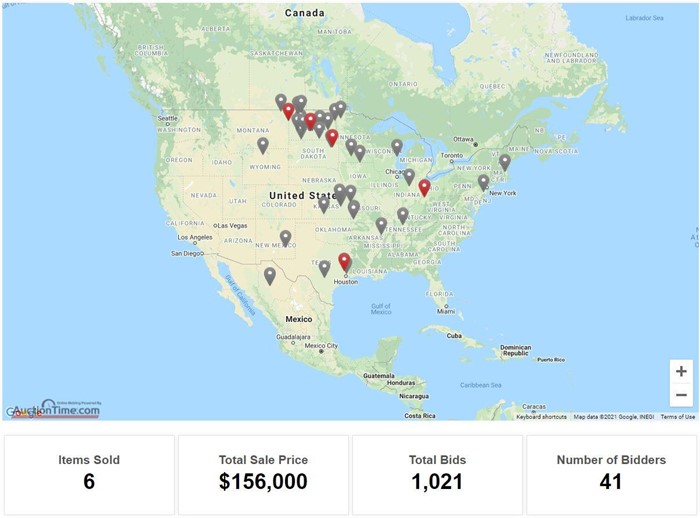Select the gray pin in Massachusetts

(x=504, y=163)
